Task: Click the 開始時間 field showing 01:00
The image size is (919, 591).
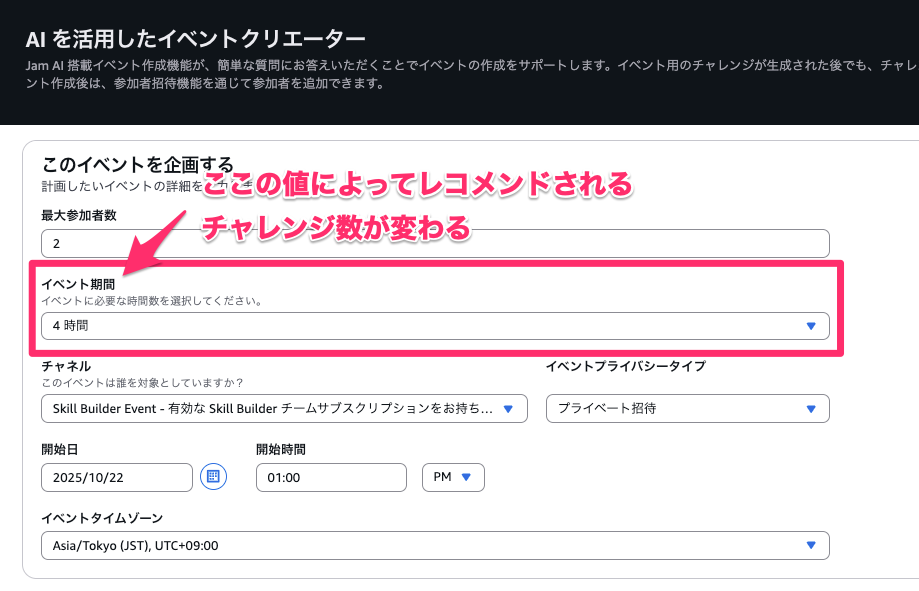Action: (x=331, y=478)
